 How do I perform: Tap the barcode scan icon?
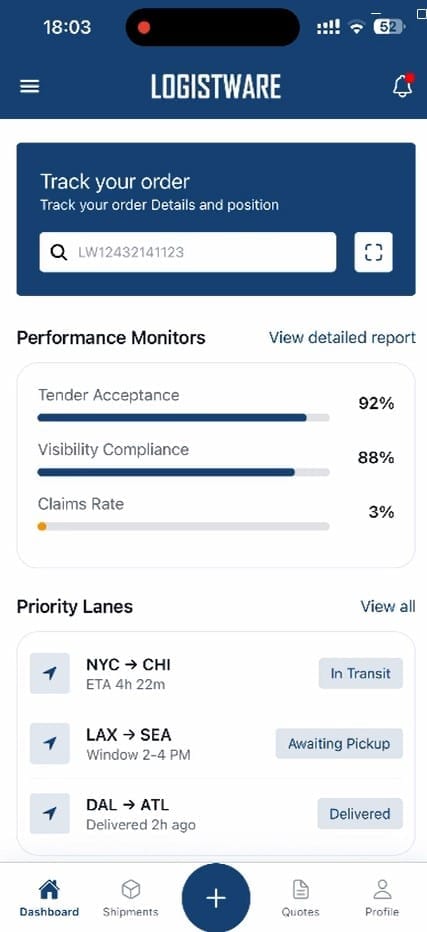(x=373, y=252)
